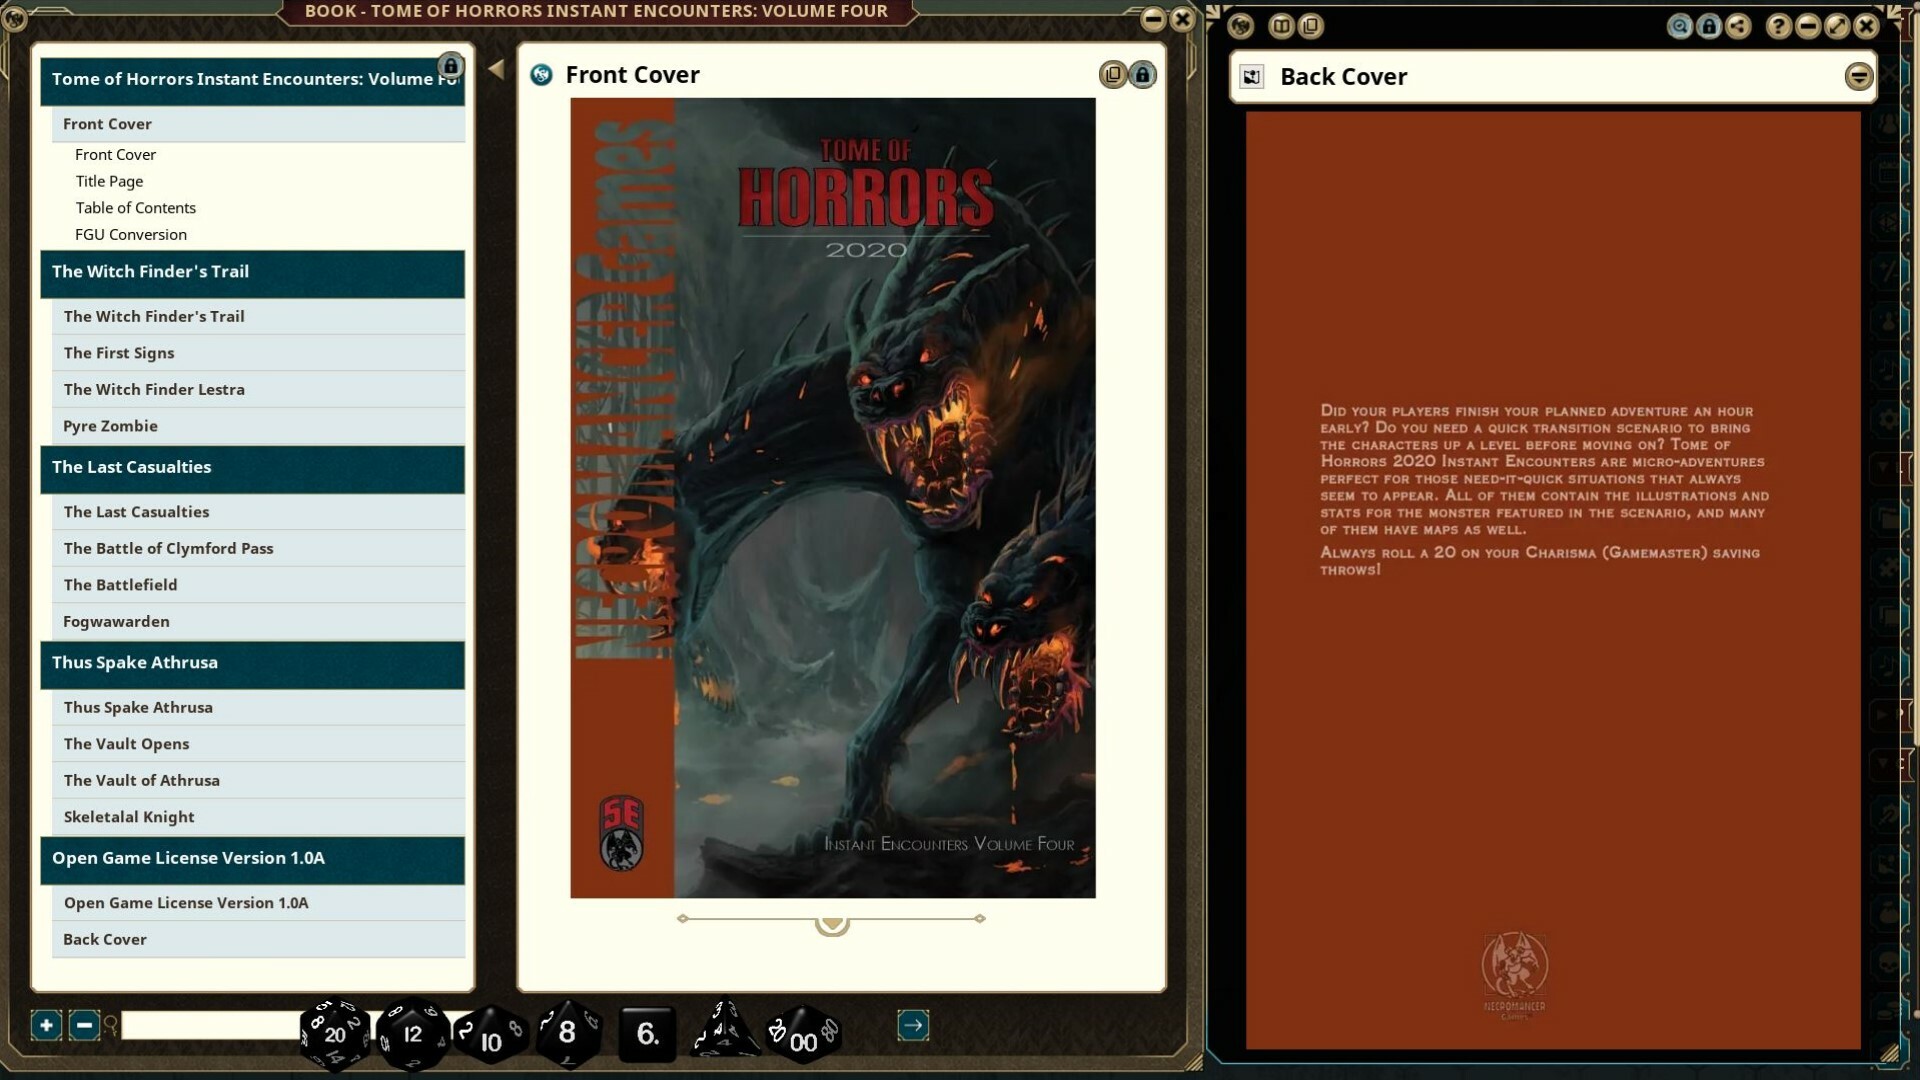Roll the d10 die
Viewport: 1920px width, 1080px height.
pos(490,1040)
